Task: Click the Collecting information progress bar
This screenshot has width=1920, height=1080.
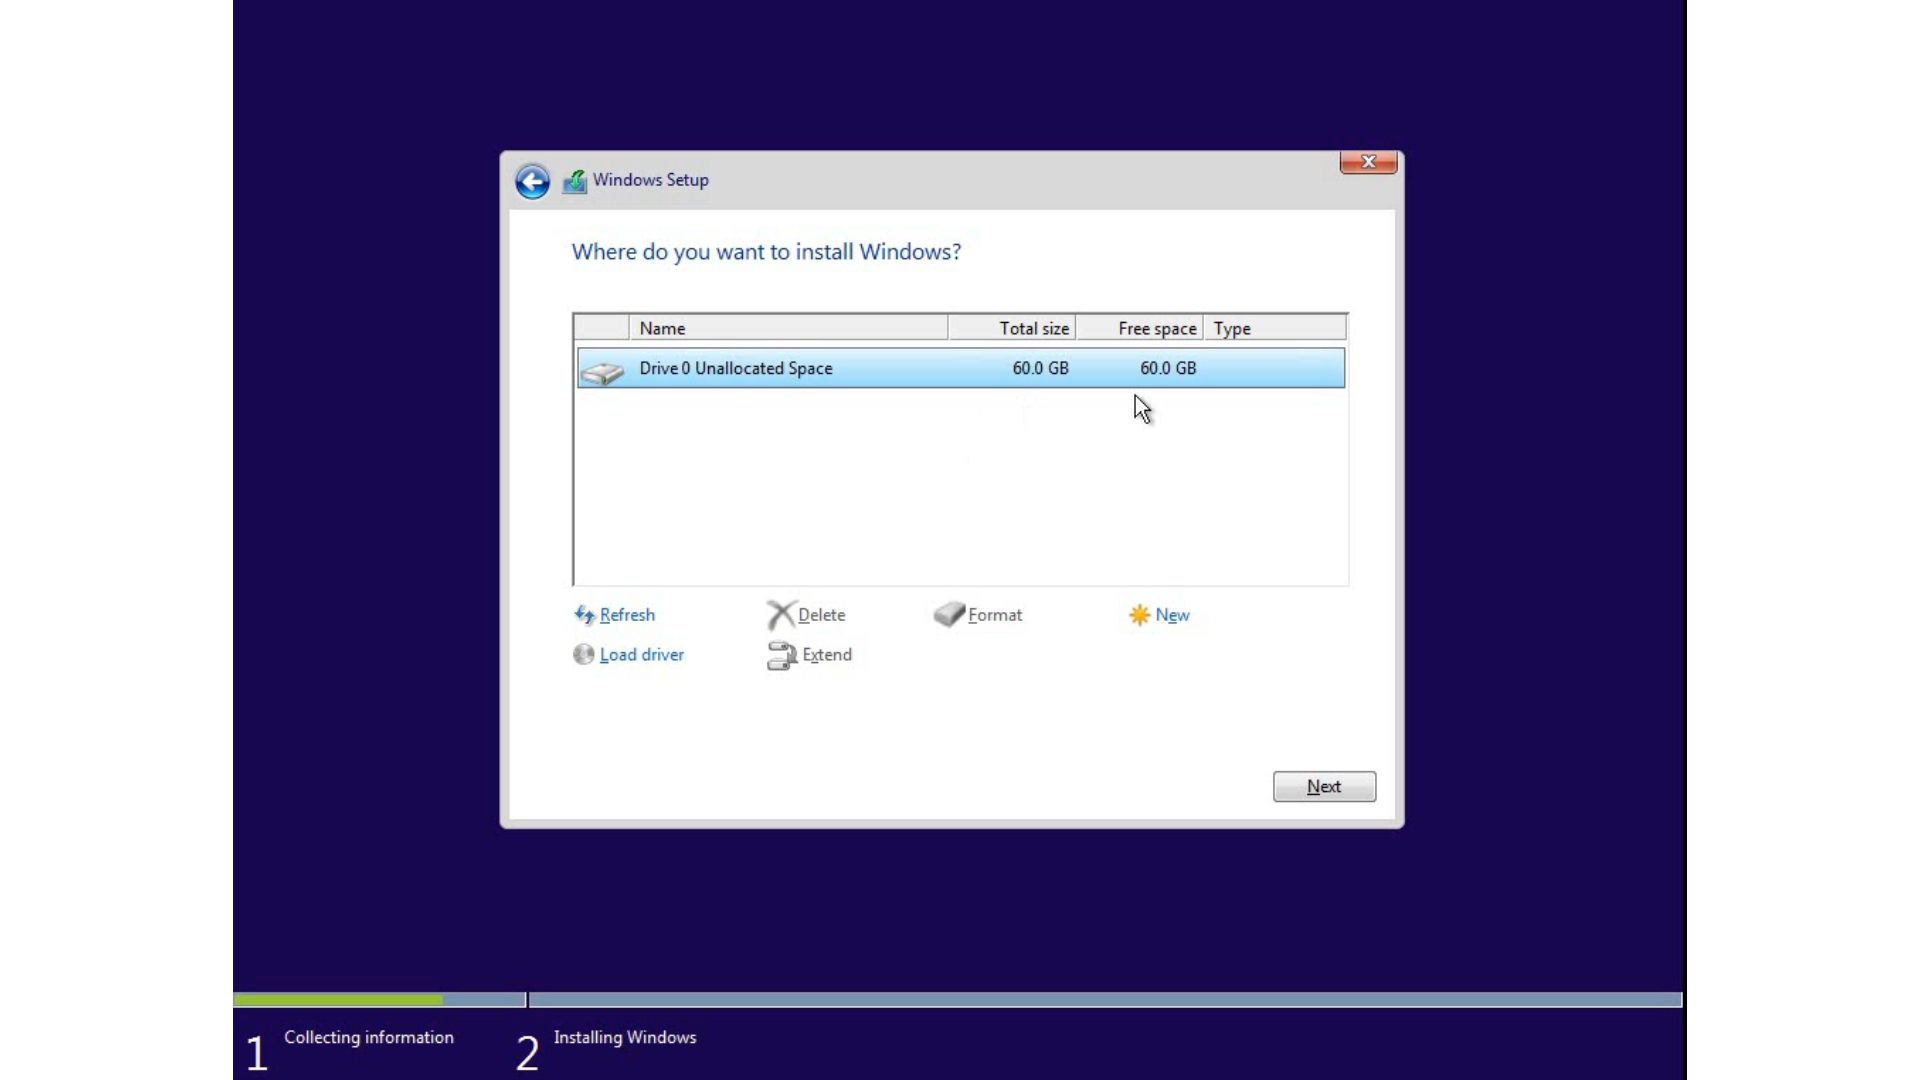Action: [x=379, y=1000]
